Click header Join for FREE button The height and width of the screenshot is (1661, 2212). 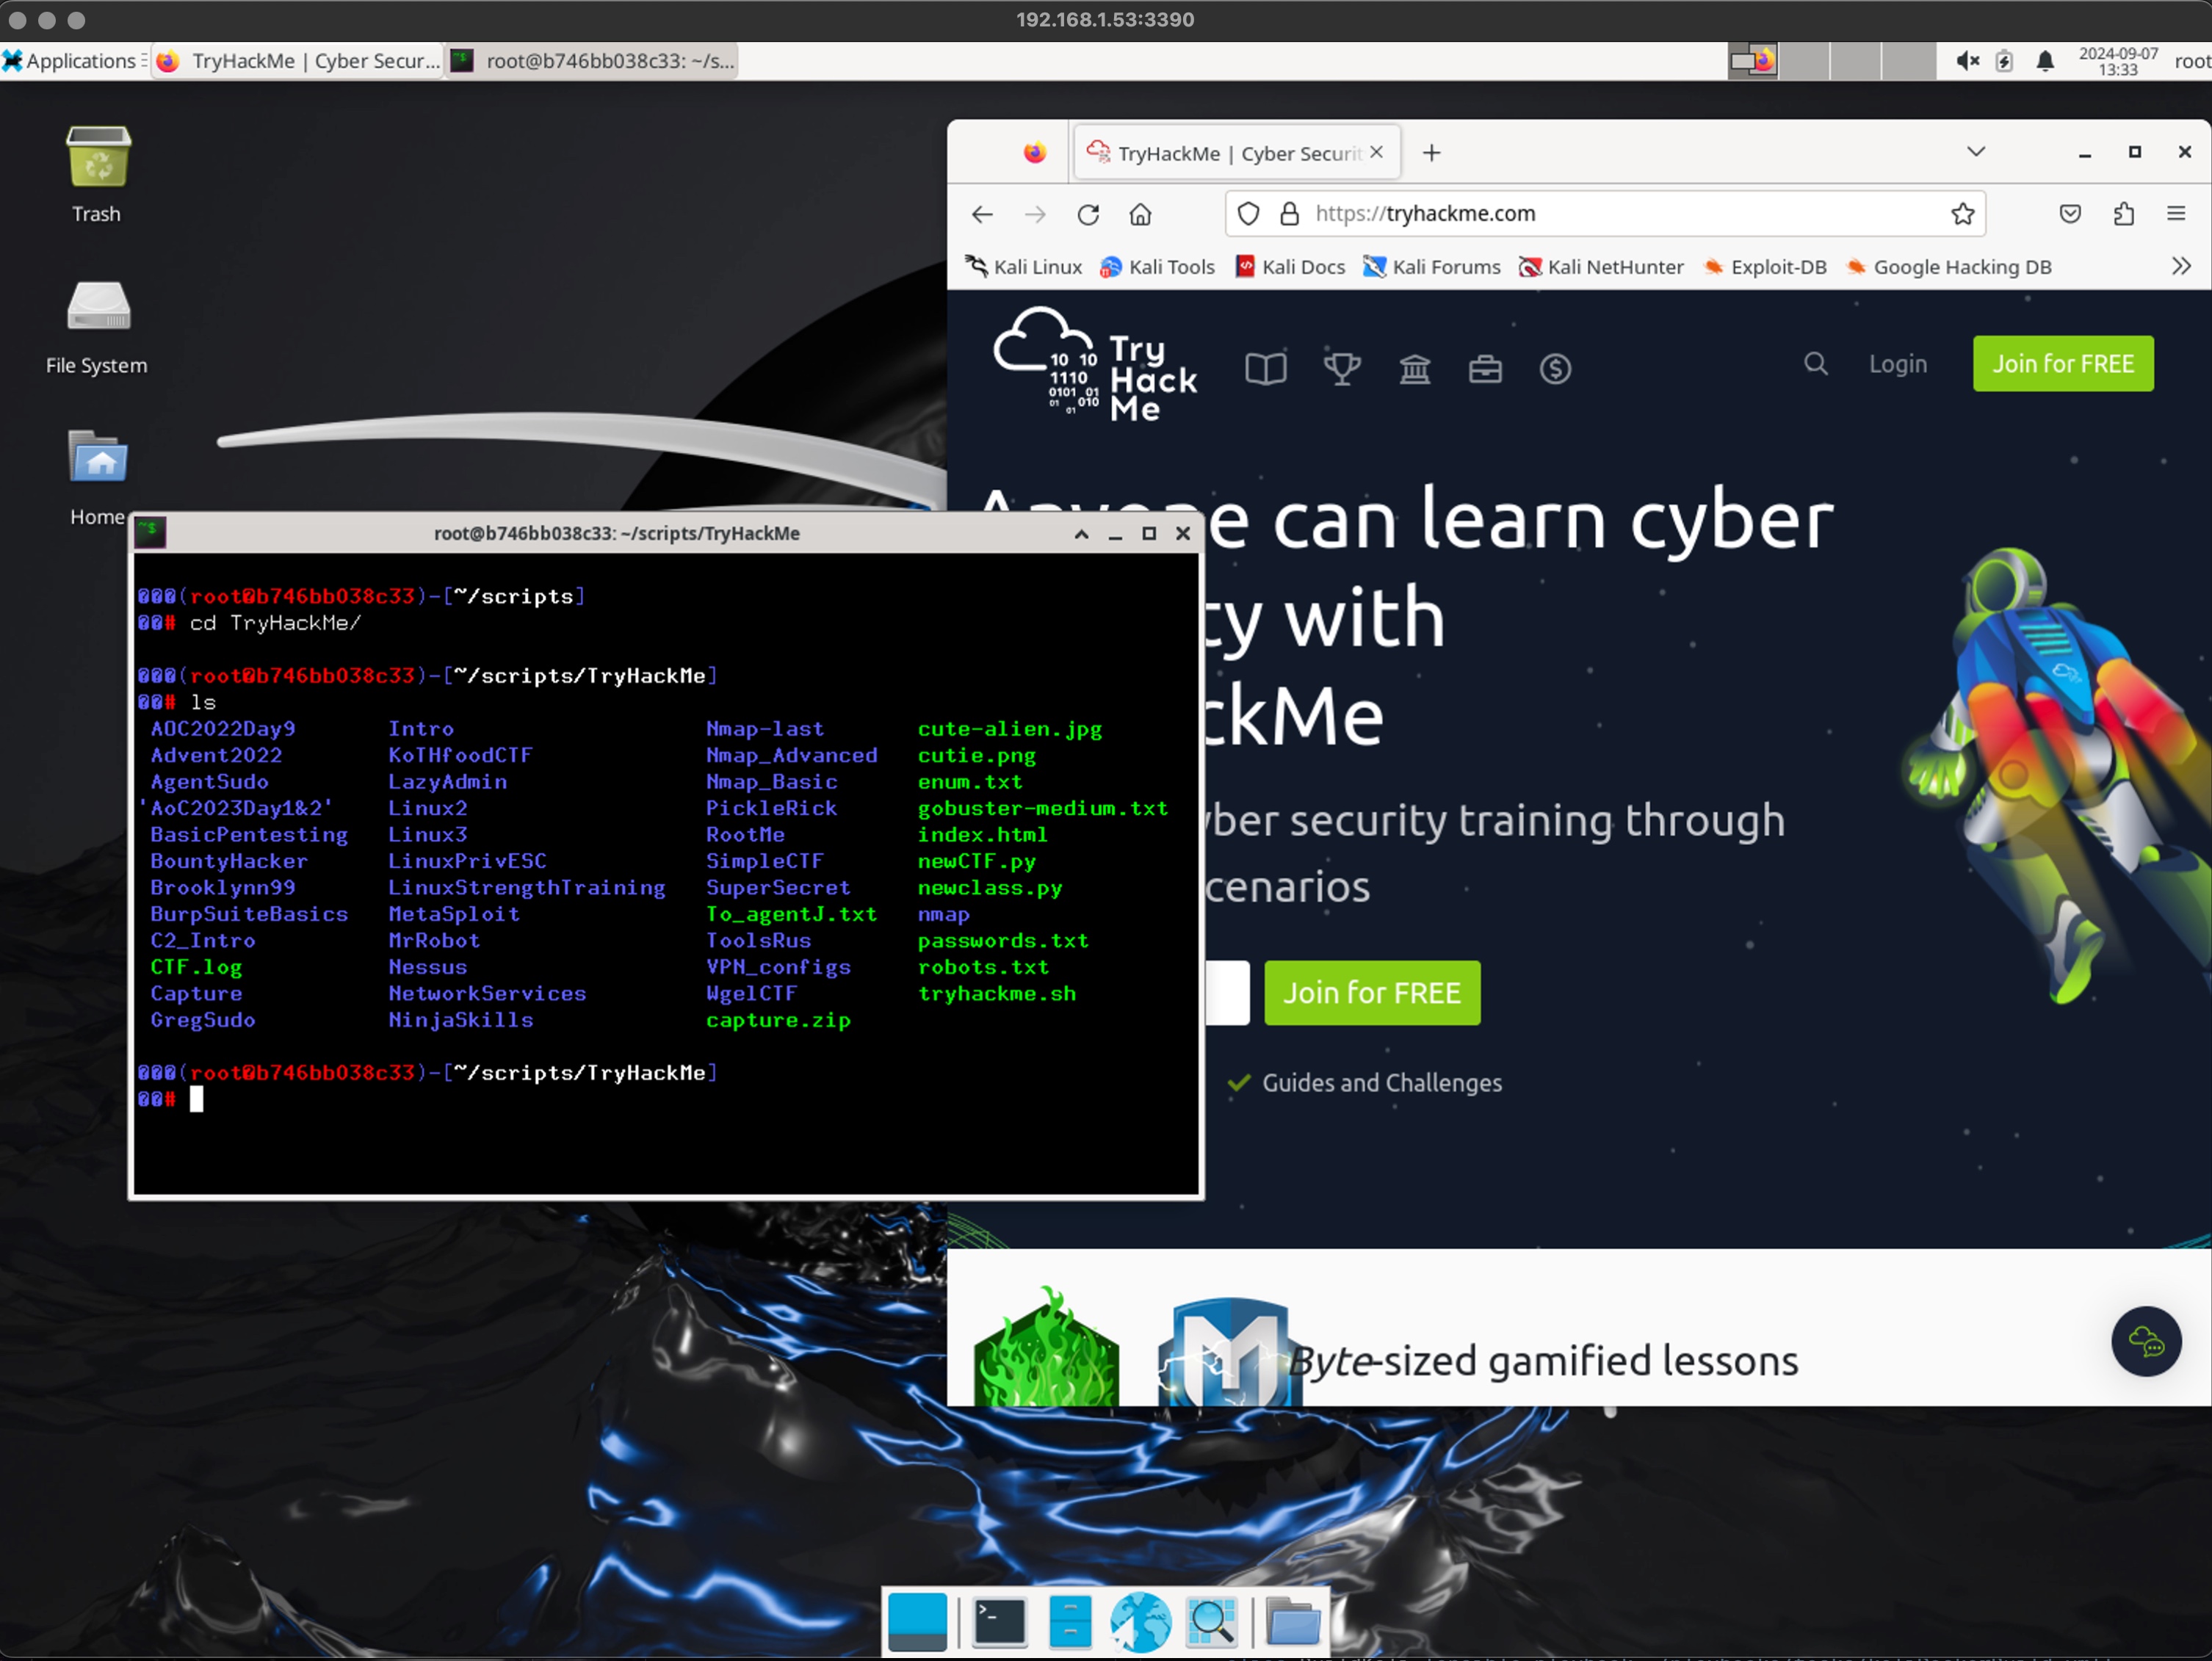pyautogui.click(x=2062, y=364)
